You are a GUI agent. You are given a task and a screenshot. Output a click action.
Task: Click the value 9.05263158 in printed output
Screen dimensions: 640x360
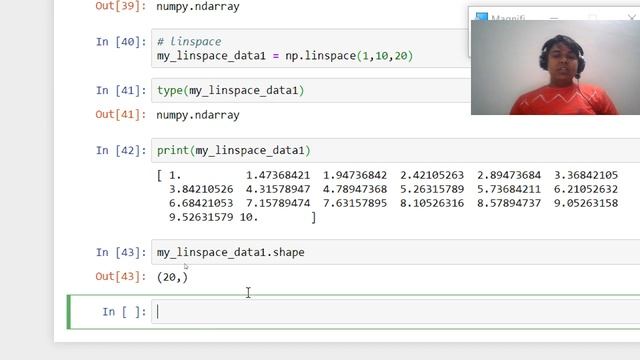(x=586, y=203)
